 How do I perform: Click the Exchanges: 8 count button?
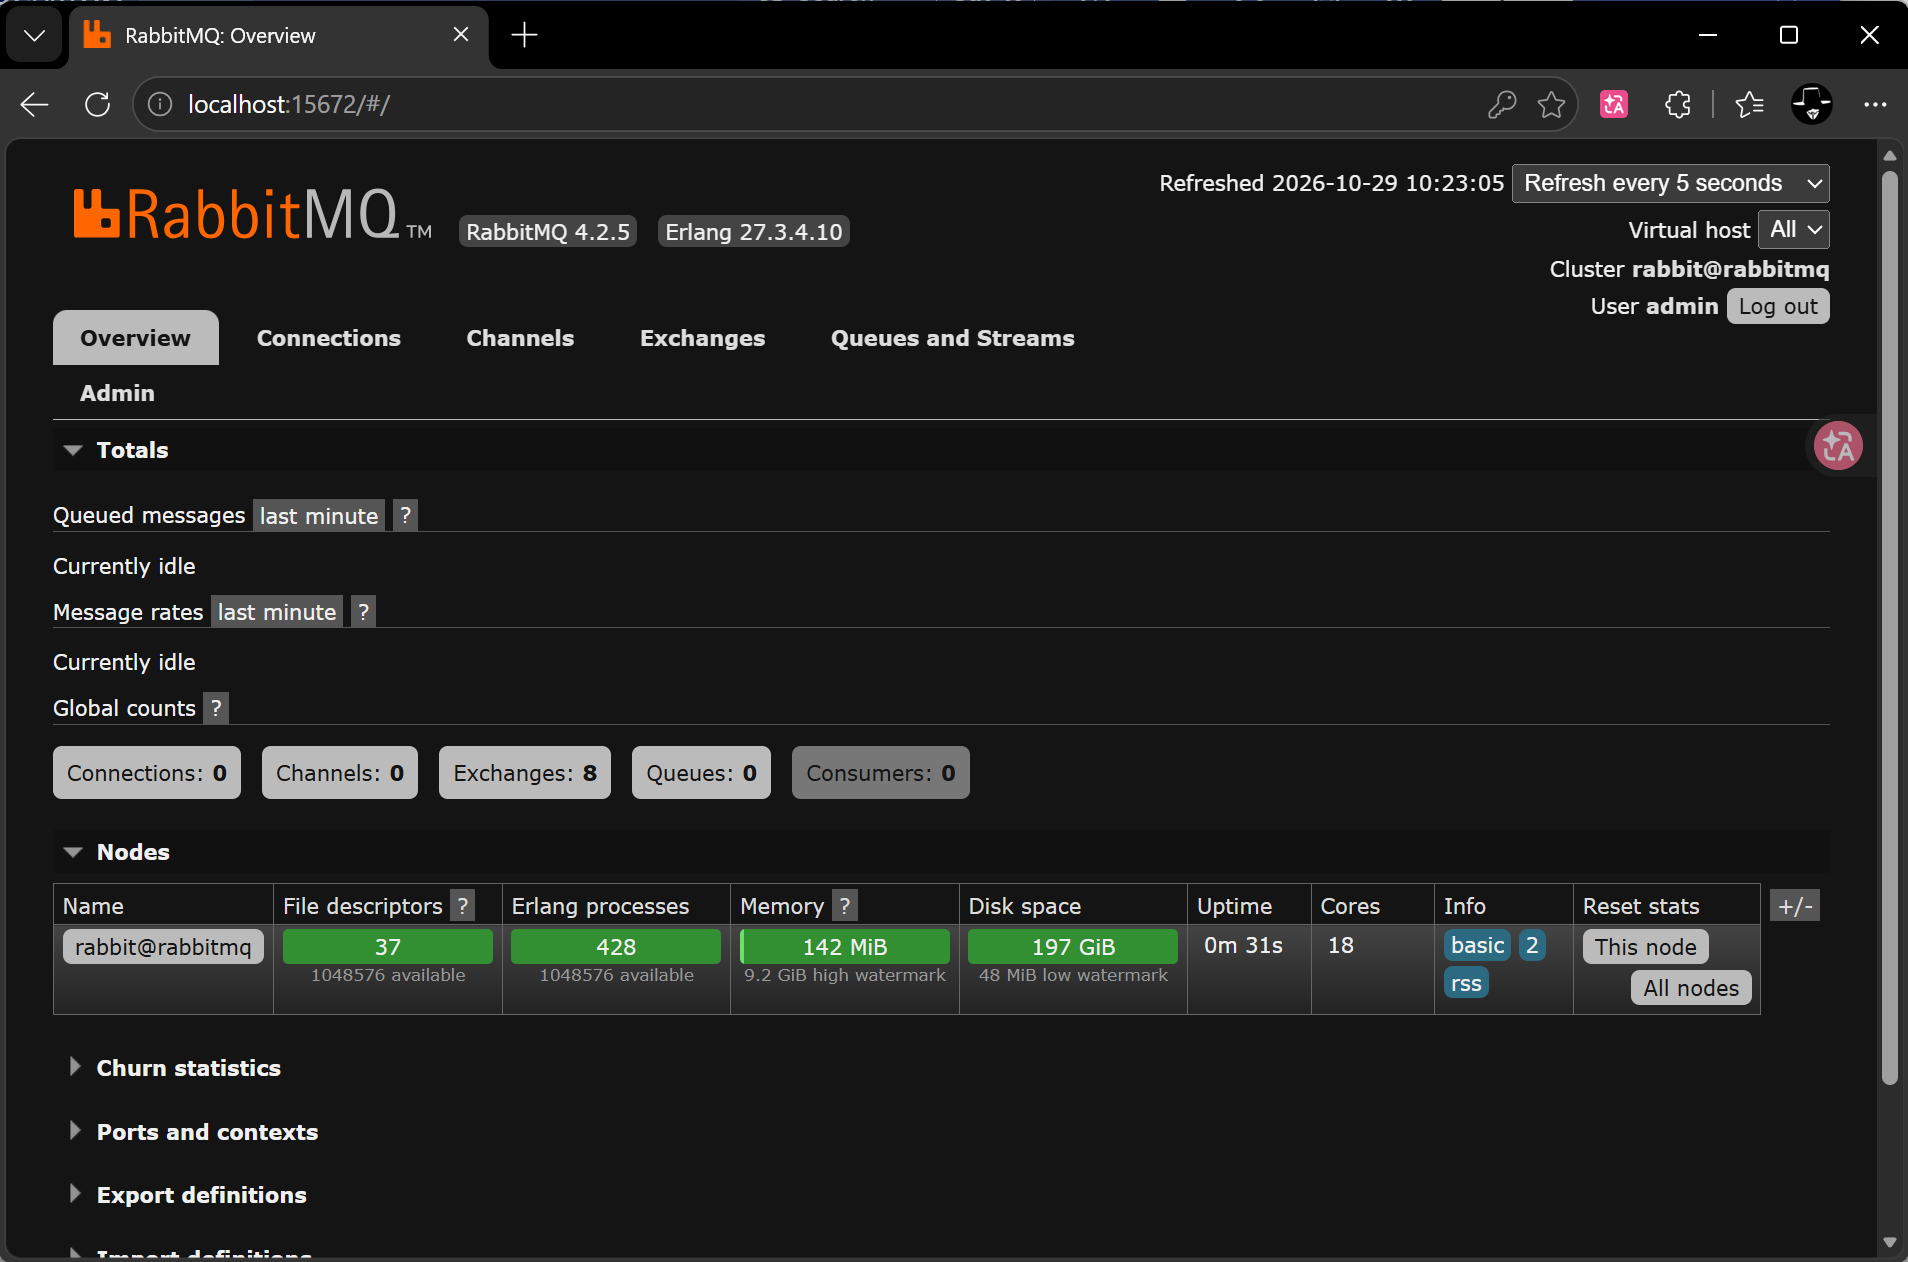[525, 773]
